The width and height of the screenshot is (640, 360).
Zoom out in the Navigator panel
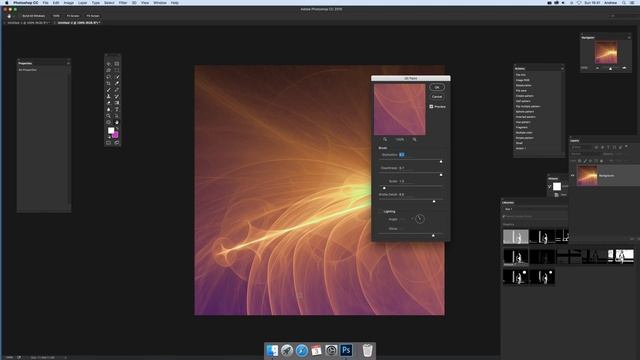598,68
